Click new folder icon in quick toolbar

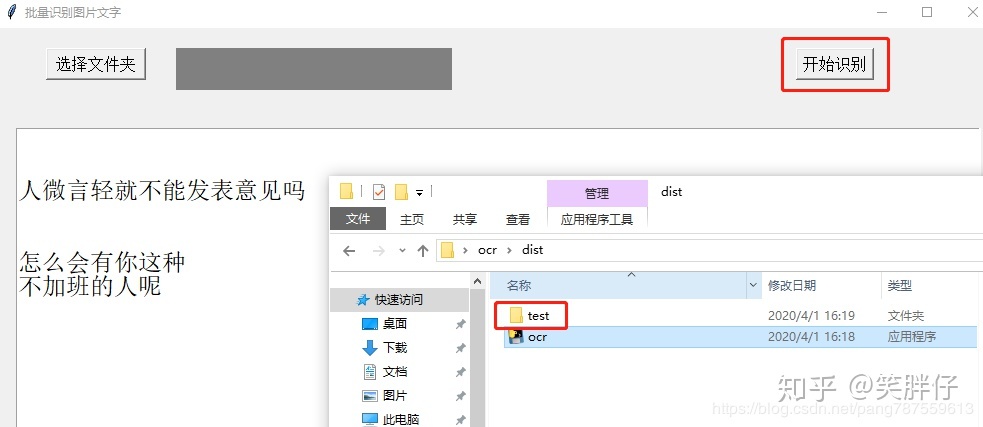tap(401, 191)
